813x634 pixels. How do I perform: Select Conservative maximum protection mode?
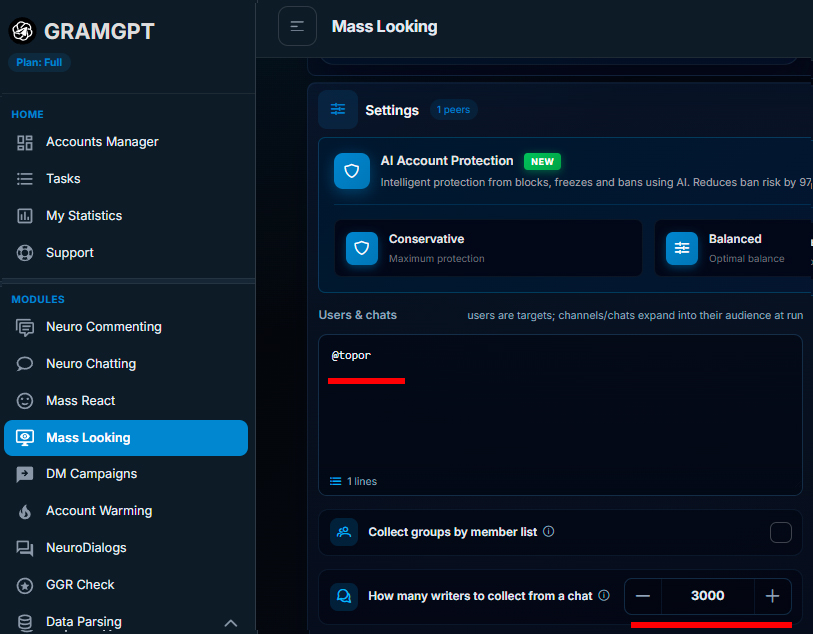coord(488,248)
